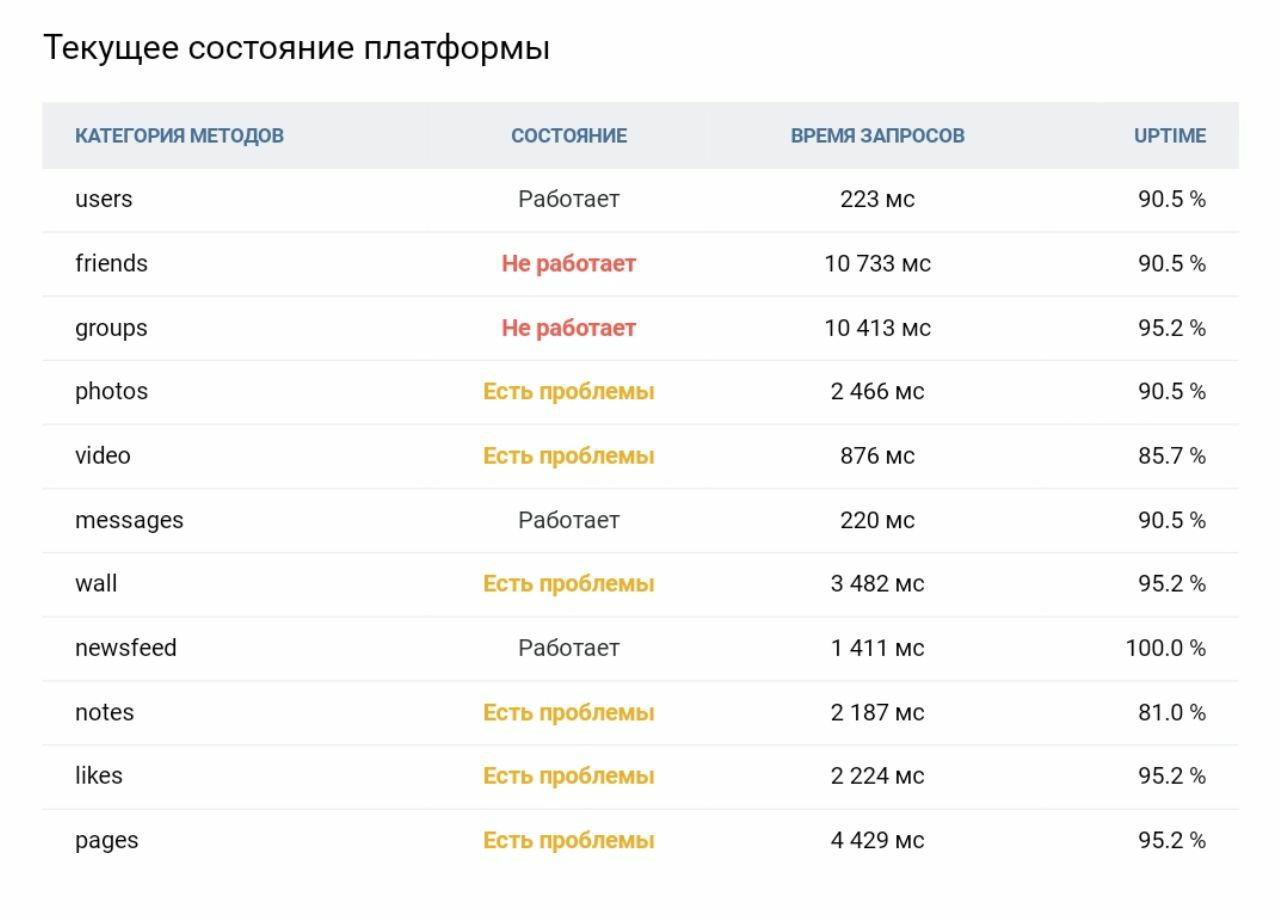Open the photos method category
The image size is (1280, 918).
111,392
